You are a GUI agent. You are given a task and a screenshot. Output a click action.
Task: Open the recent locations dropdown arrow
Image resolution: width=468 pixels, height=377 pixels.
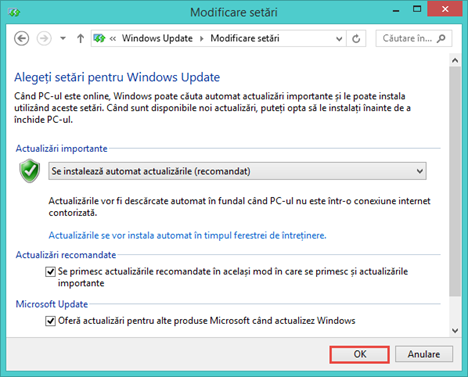(x=63, y=39)
